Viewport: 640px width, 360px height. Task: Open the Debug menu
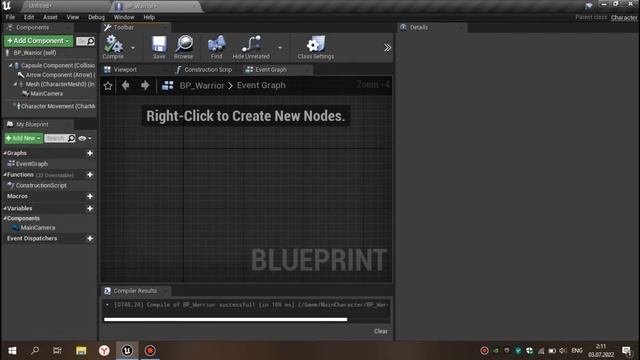click(96, 17)
